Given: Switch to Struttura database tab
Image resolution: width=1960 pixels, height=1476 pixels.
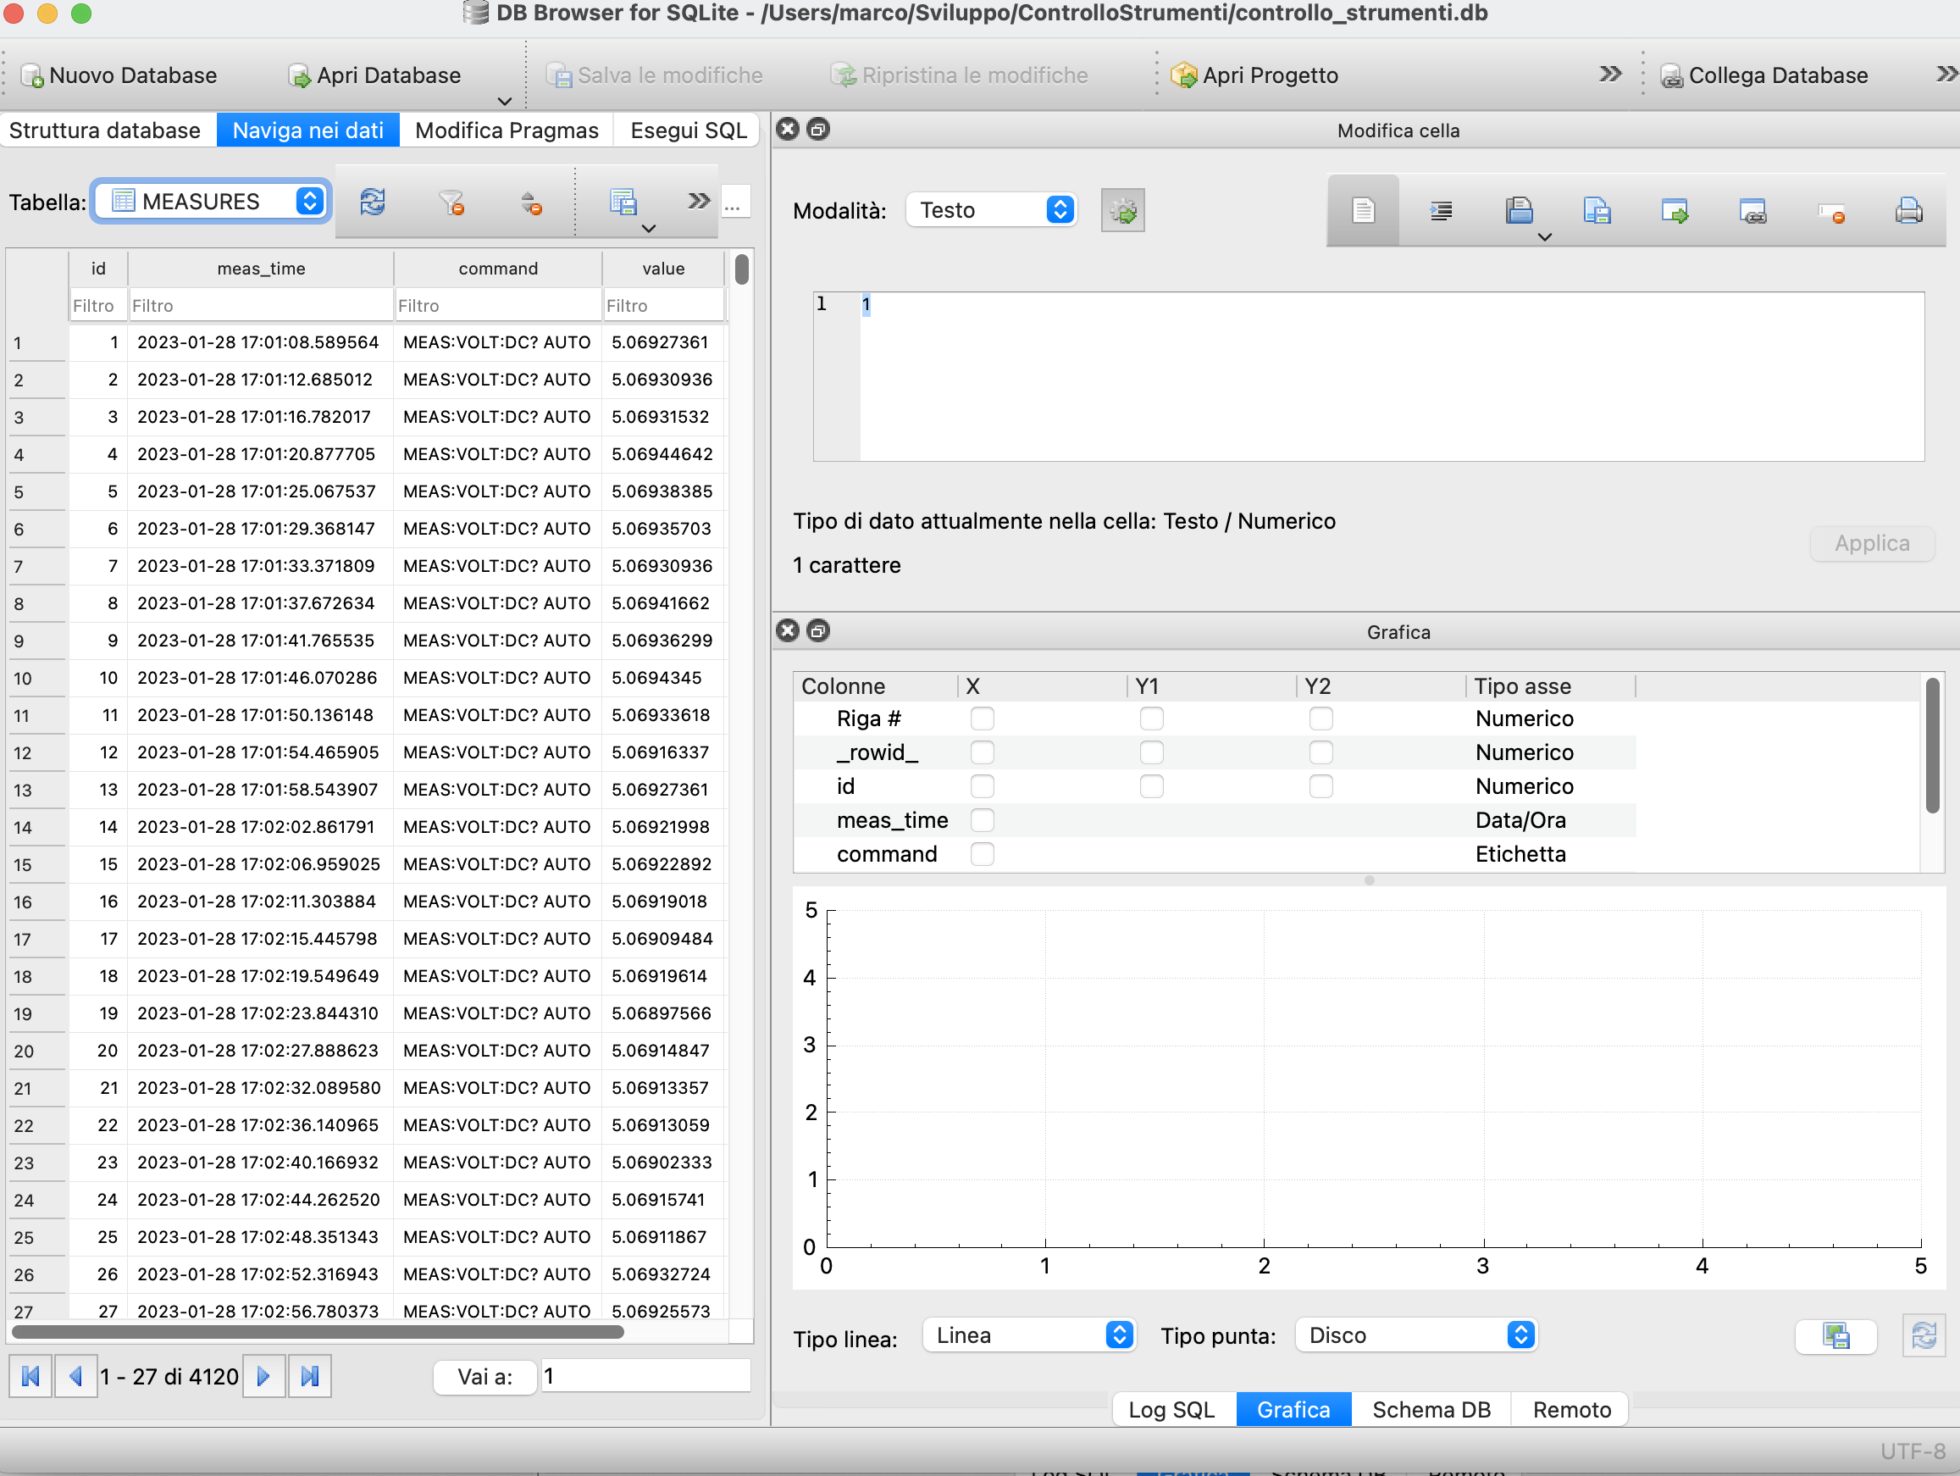Looking at the screenshot, I should [x=105, y=130].
